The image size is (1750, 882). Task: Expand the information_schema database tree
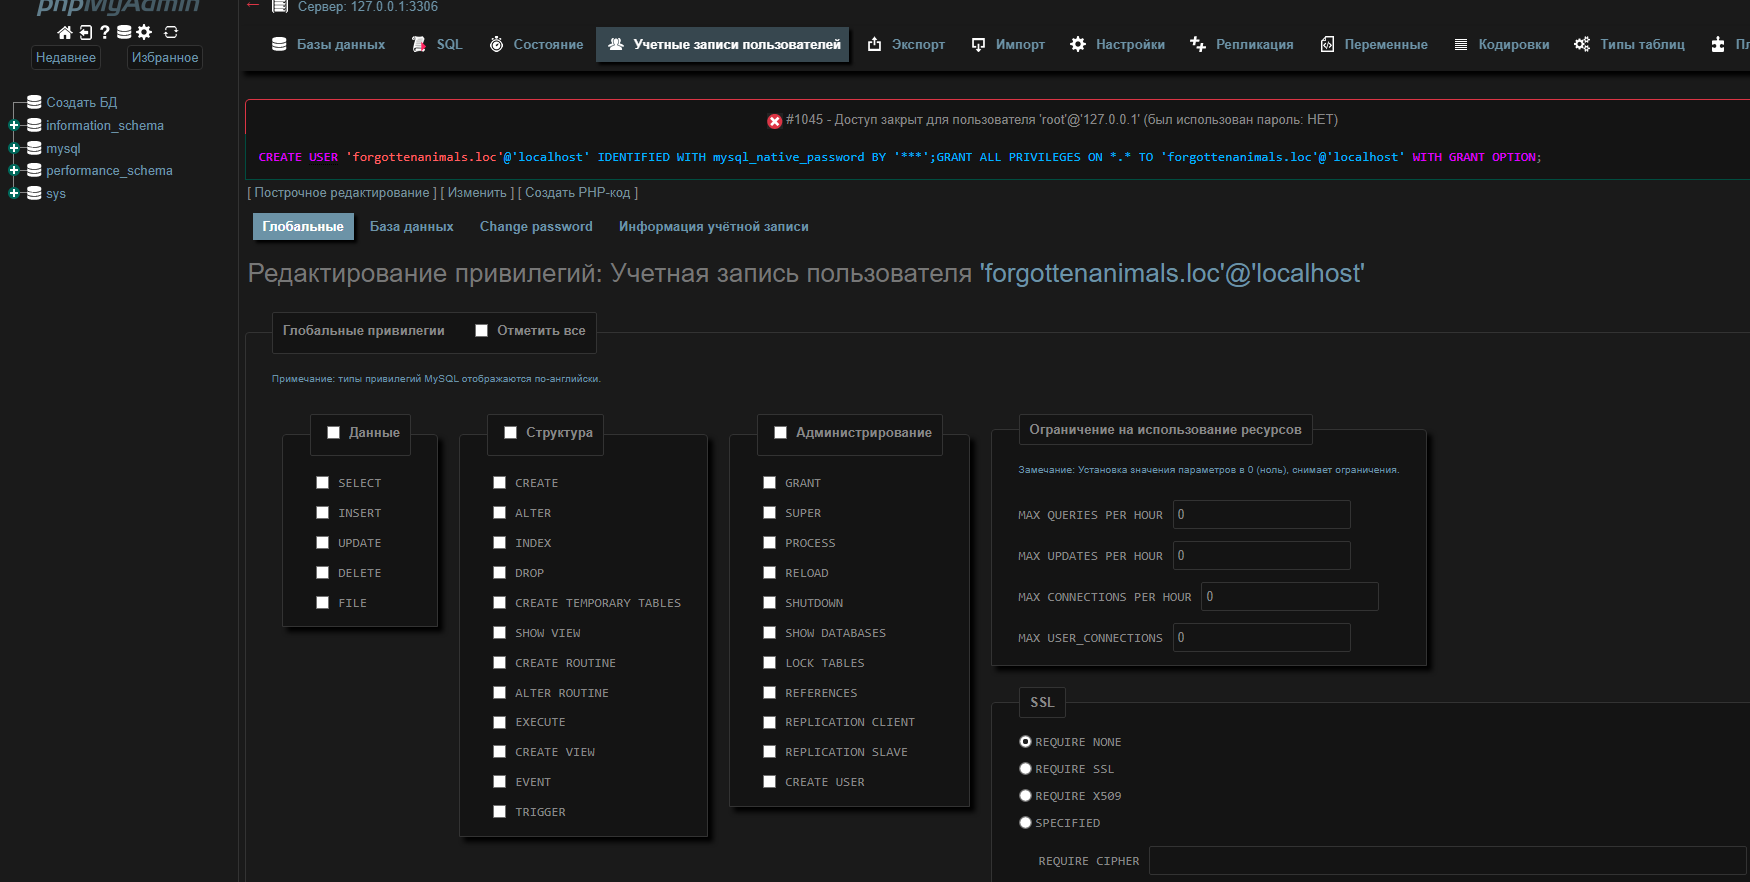tap(14, 125)
